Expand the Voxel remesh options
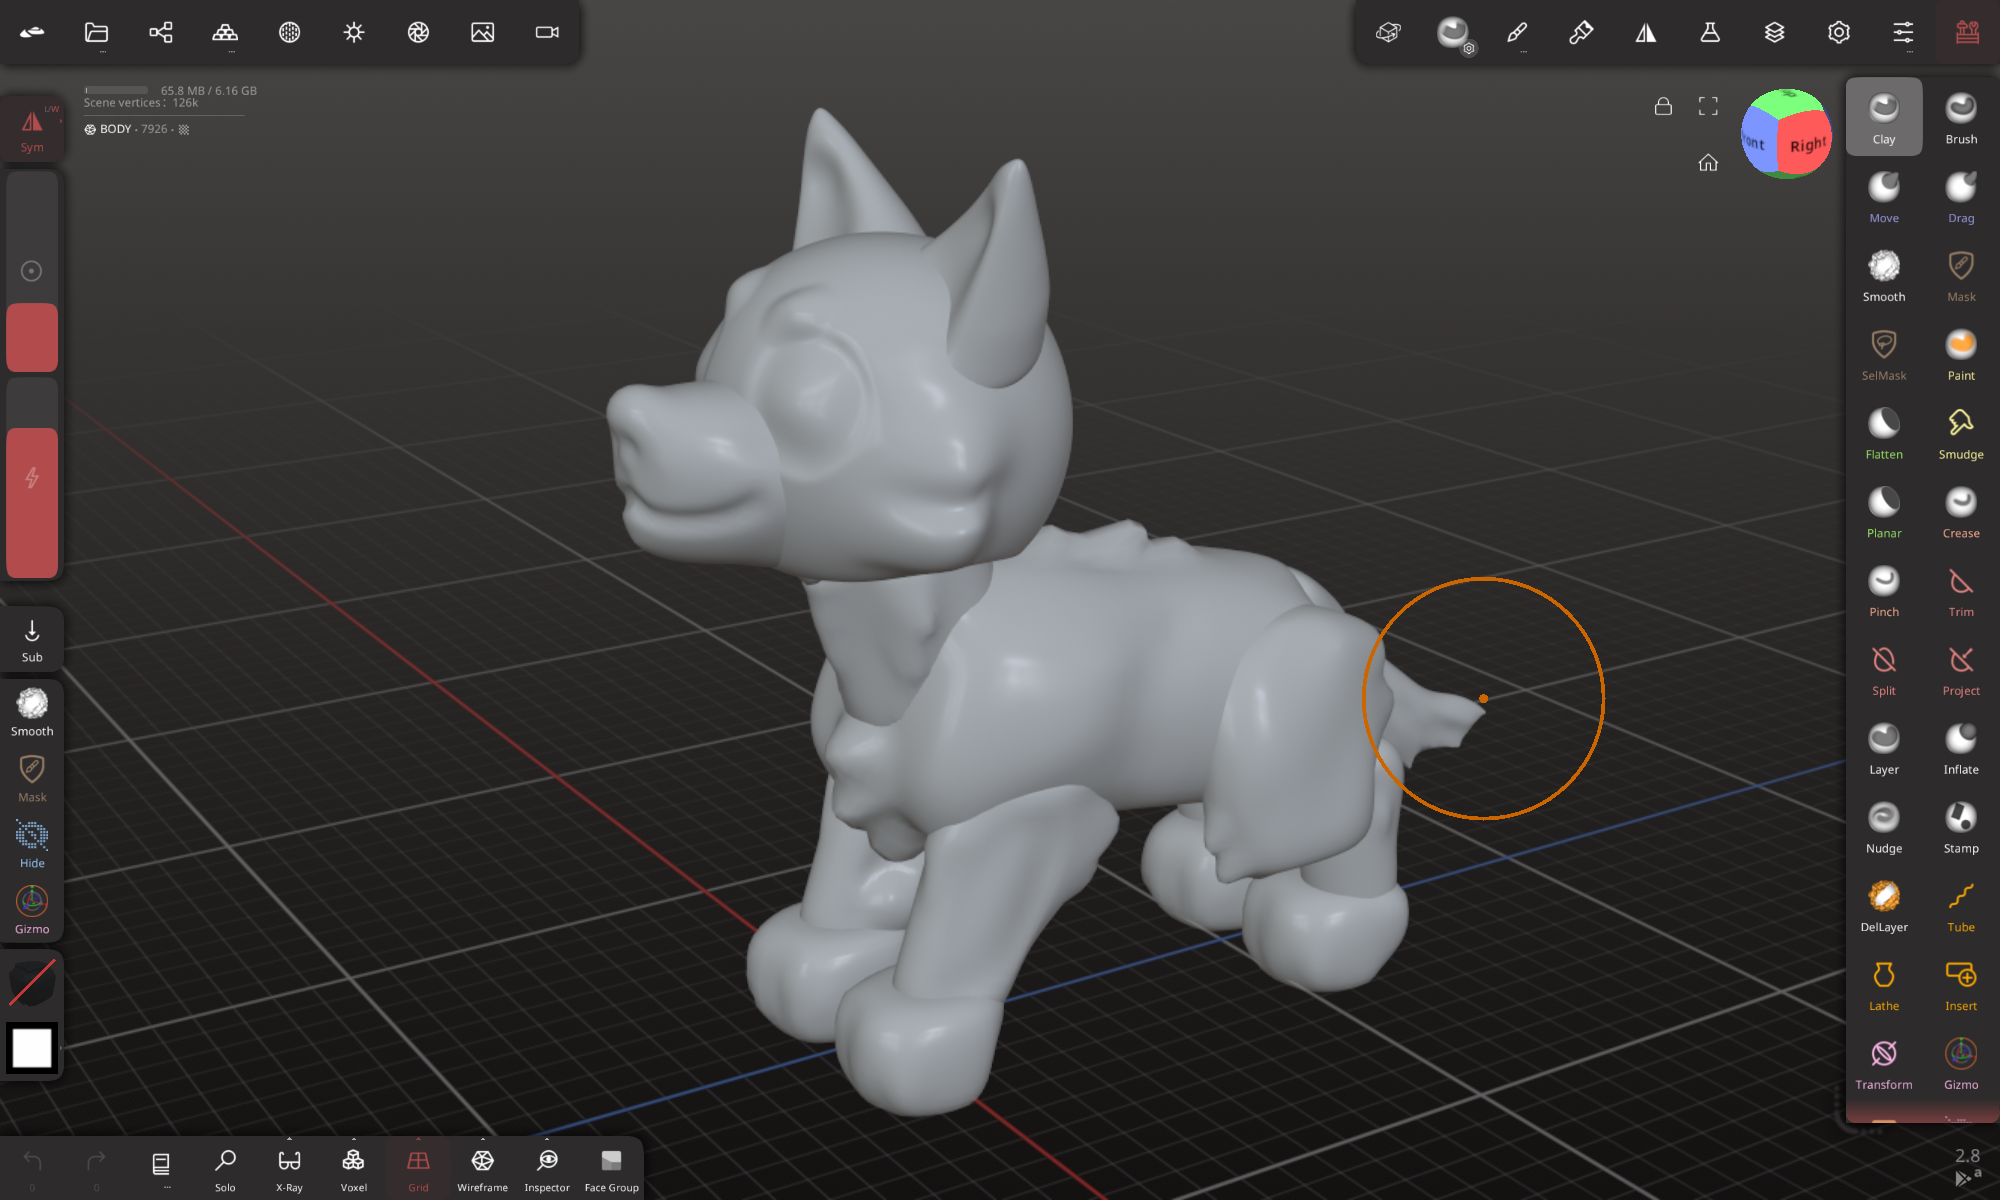This screenshot has width=2000, height=1200. coord(353,1139)
